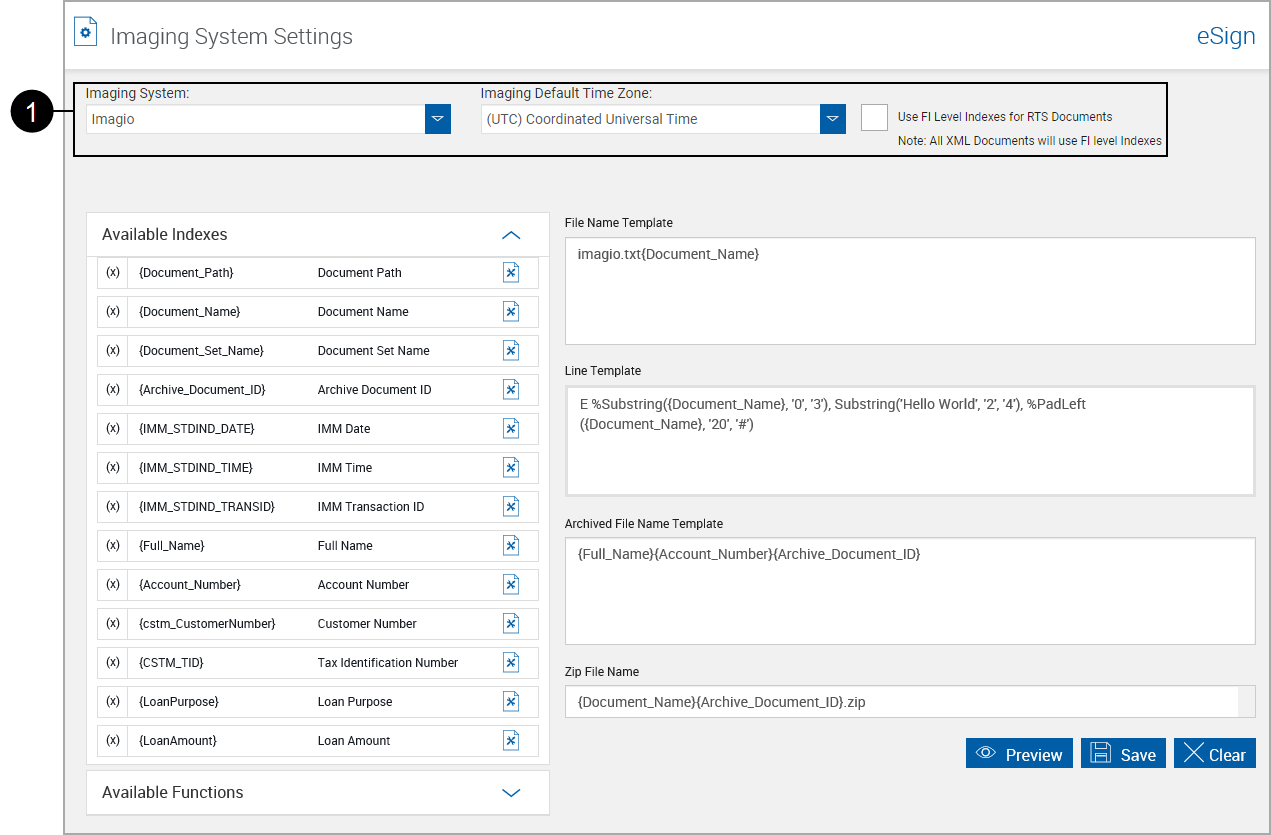This screenshot has height=835, width=1271.
Task: Expand the Available Functions section
Action: (511, 793)
